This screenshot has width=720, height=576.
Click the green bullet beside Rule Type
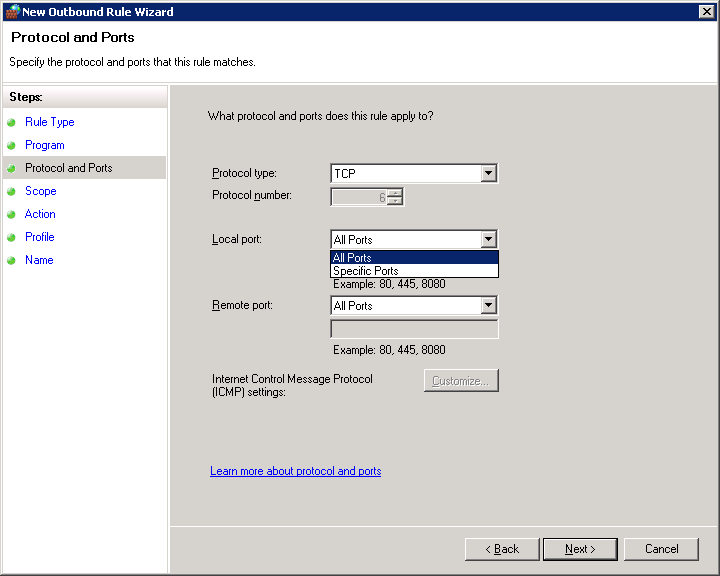[x=11, y=122]
